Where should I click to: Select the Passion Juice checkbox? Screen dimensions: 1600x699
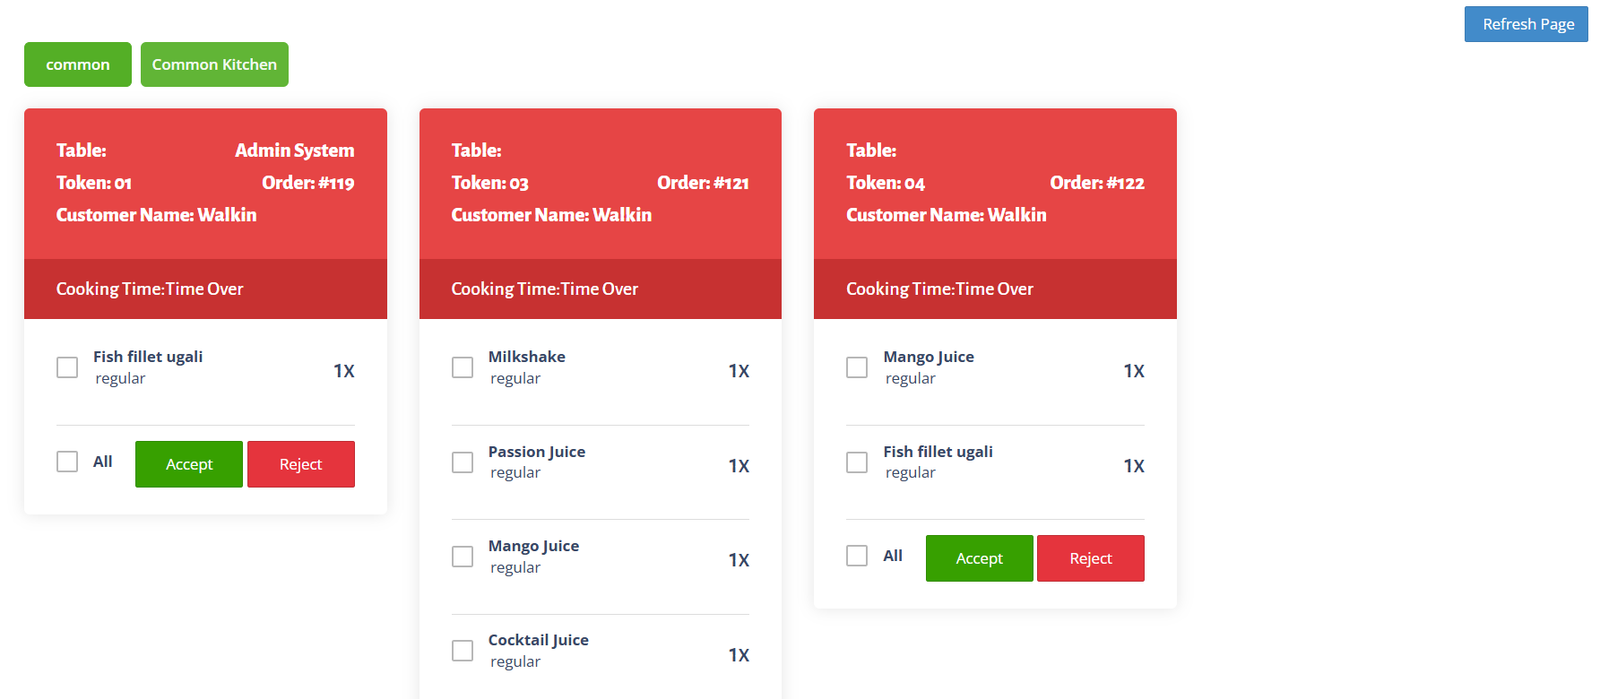[x=462, y=463]
